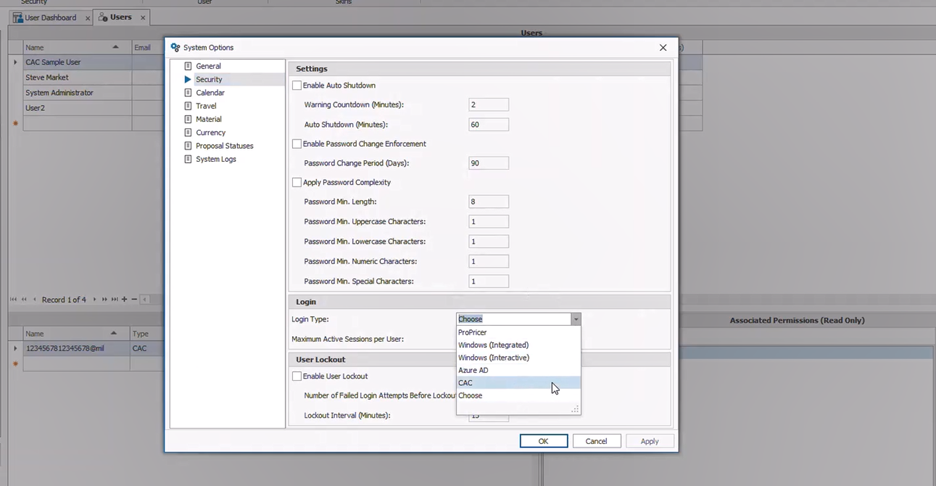This screenshot has height=486, width=936.
Task: Open the General options page icon
Action: [x=187, y=66]
